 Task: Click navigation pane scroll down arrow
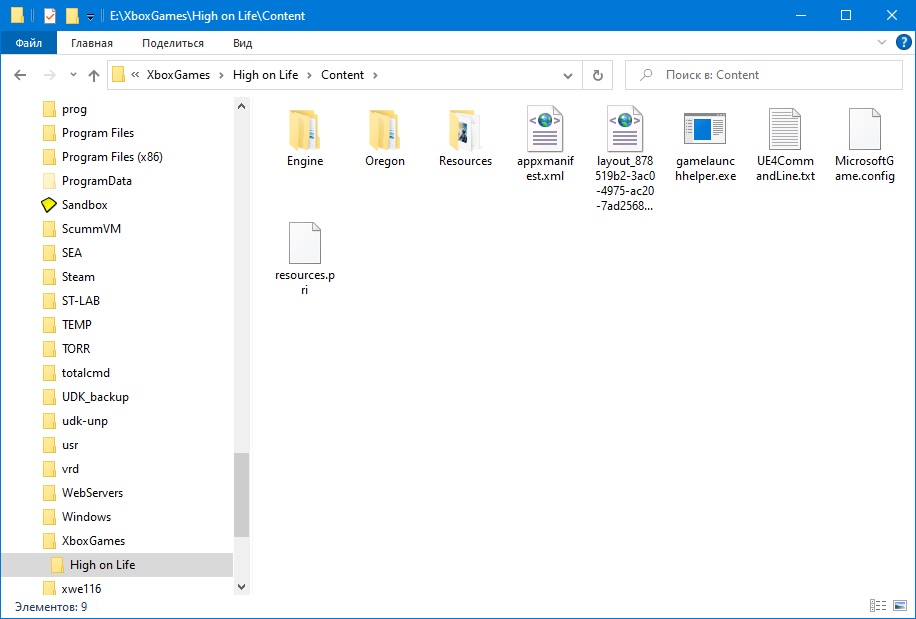241,586
